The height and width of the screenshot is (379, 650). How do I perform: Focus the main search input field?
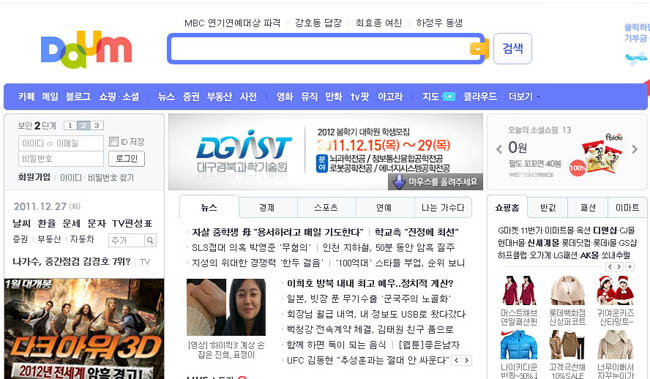click(x=320, y=49)
